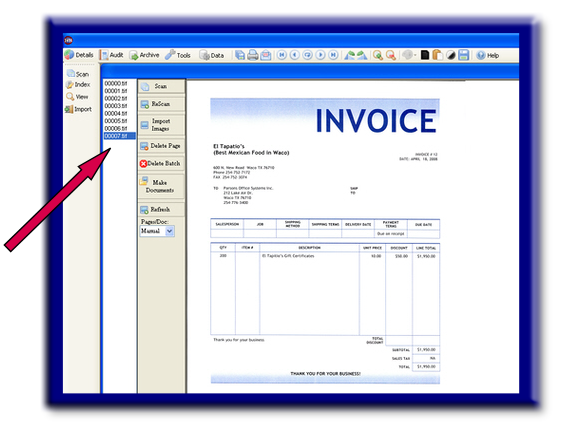Click the Import Images button

point(161,125)
